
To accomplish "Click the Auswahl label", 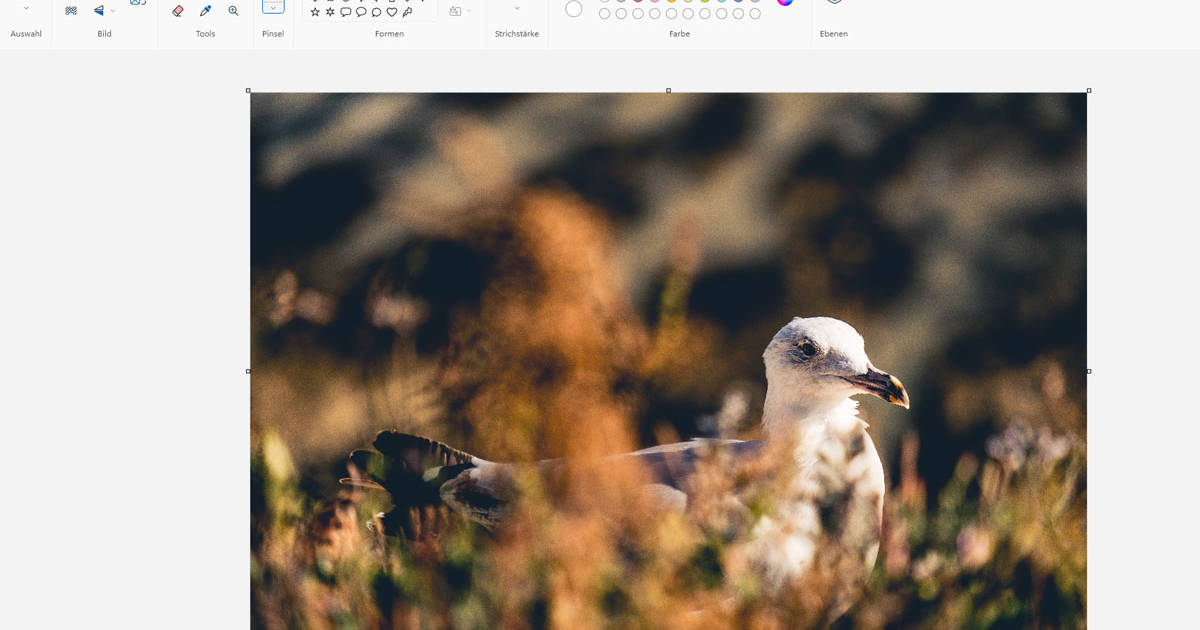I will [x=26, y=34].
